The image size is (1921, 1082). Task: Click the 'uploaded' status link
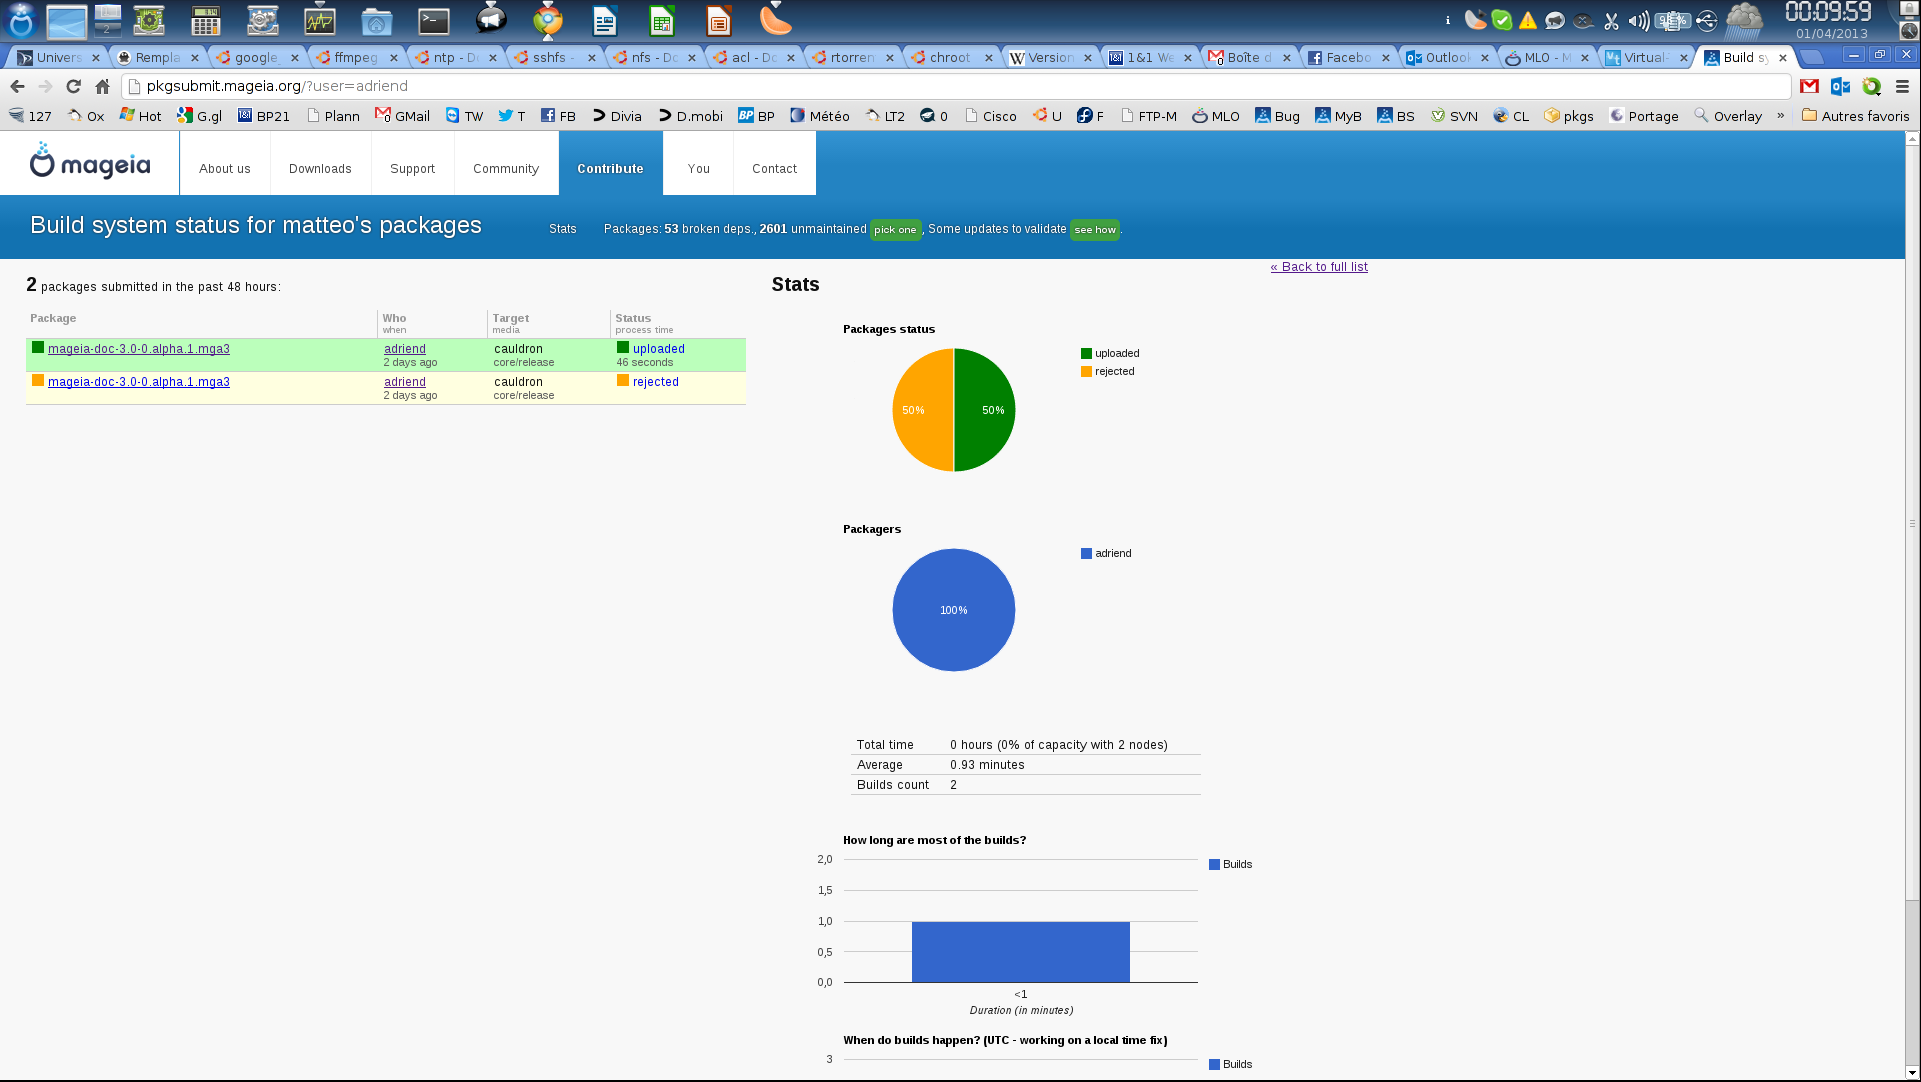(x=659, y=349)
